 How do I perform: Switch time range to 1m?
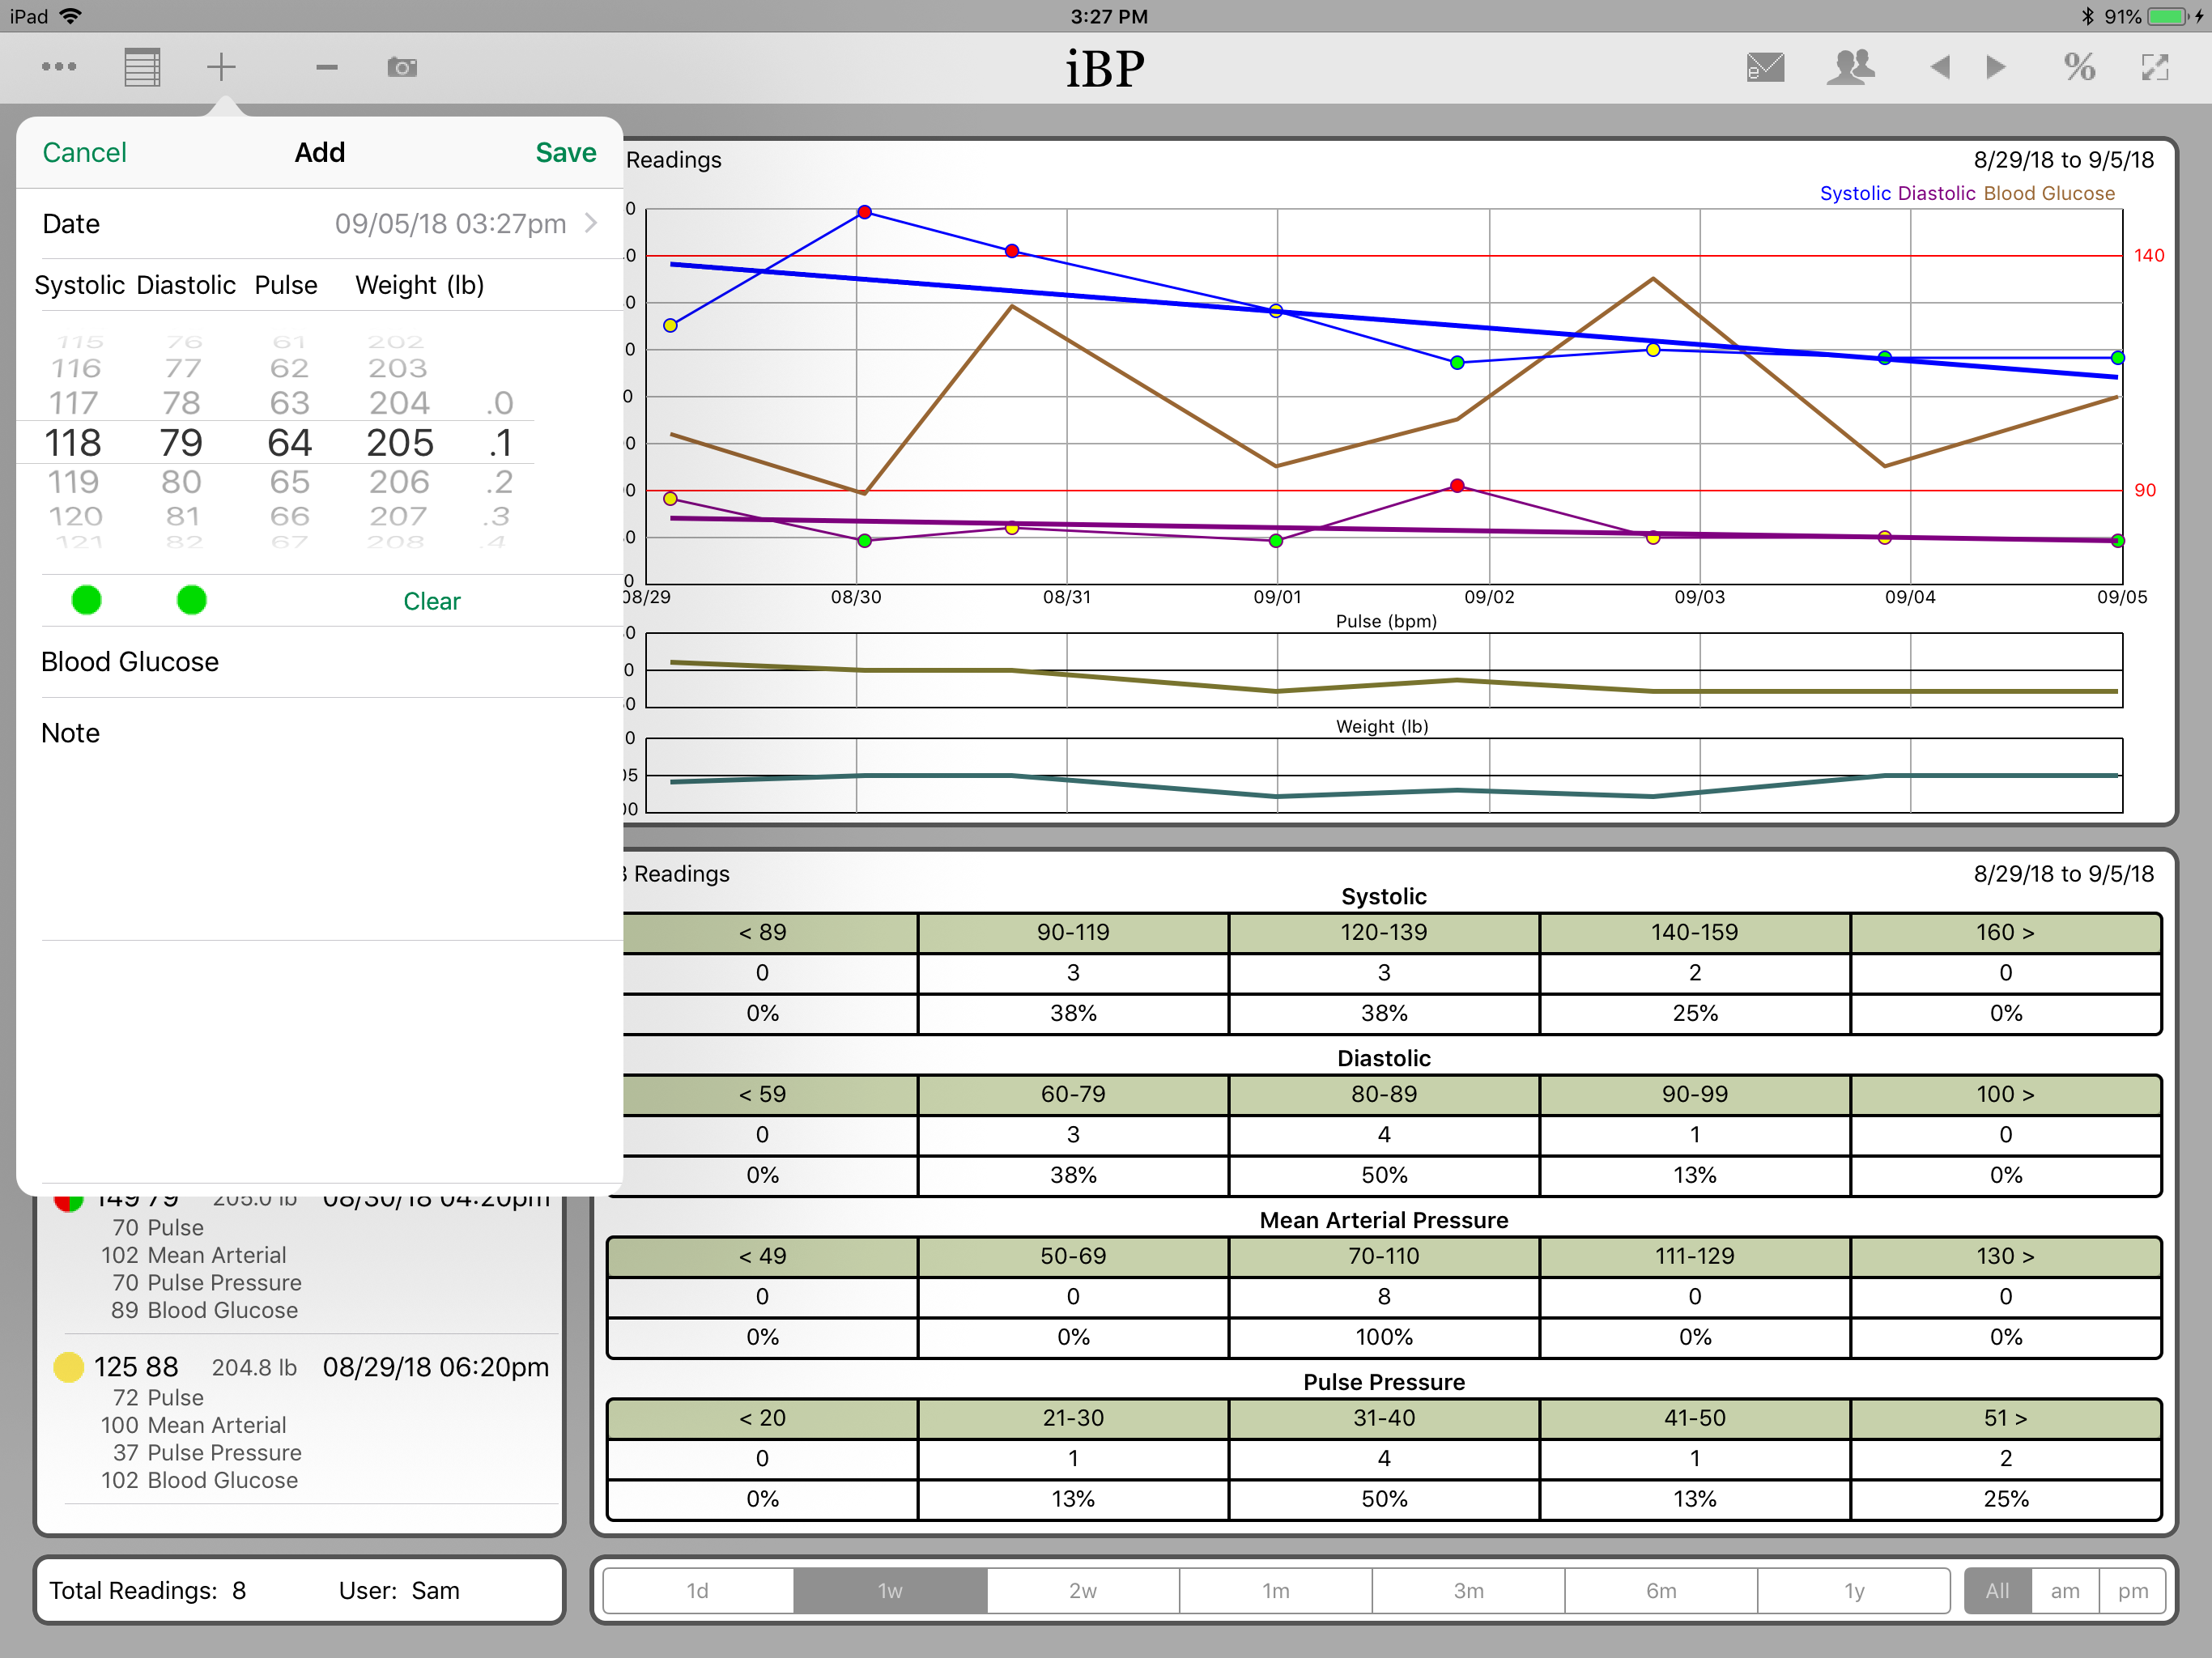[1276, 1590]
